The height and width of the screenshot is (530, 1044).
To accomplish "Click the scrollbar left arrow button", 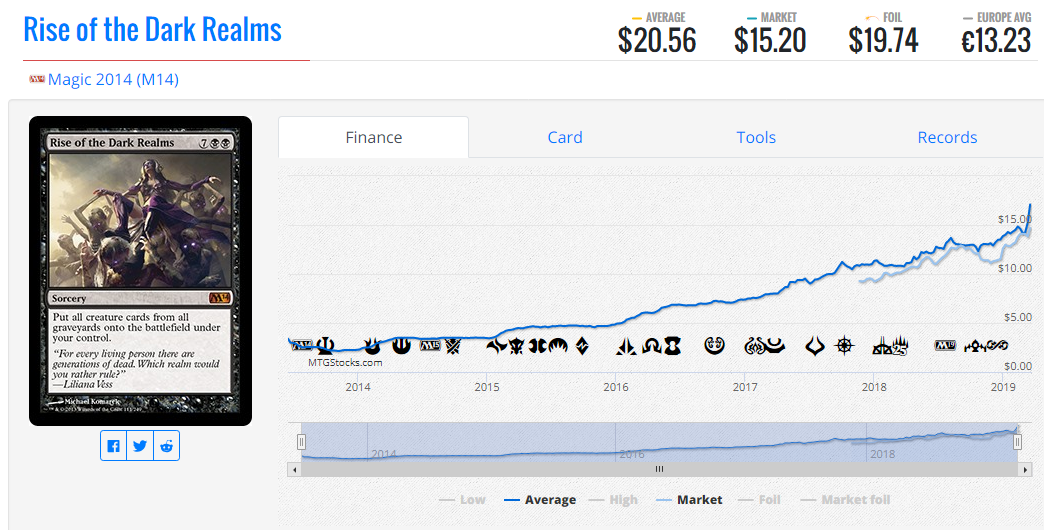I will [294, 469].
